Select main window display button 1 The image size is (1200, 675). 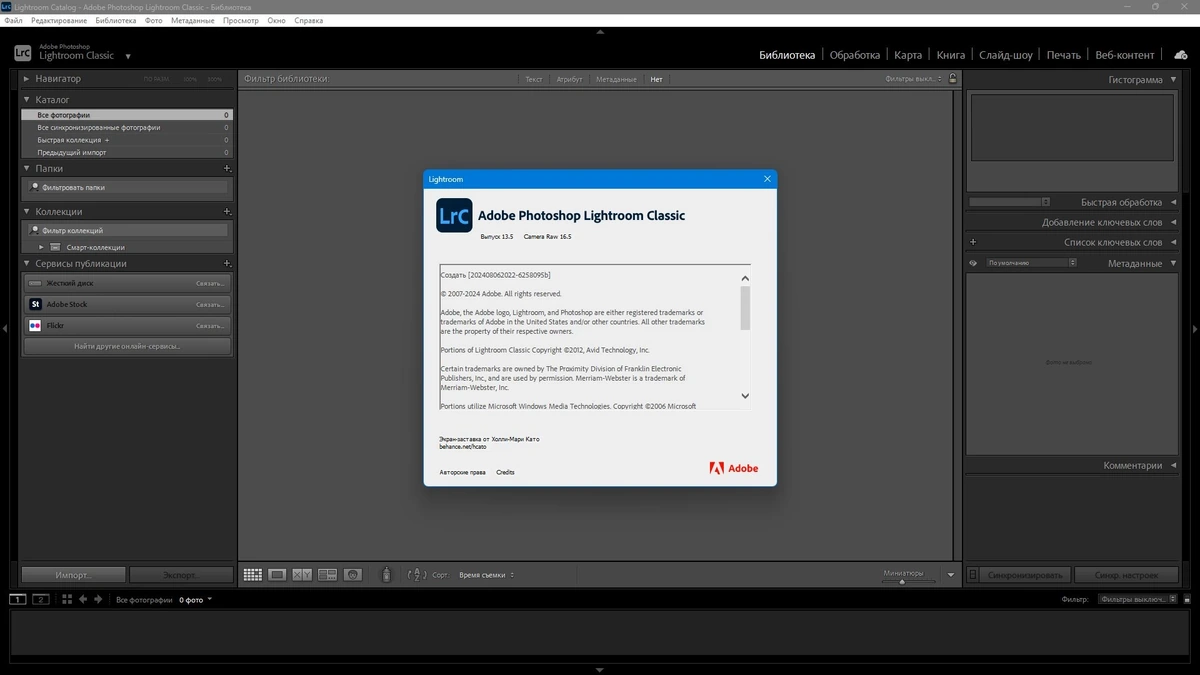click(18, 599)
